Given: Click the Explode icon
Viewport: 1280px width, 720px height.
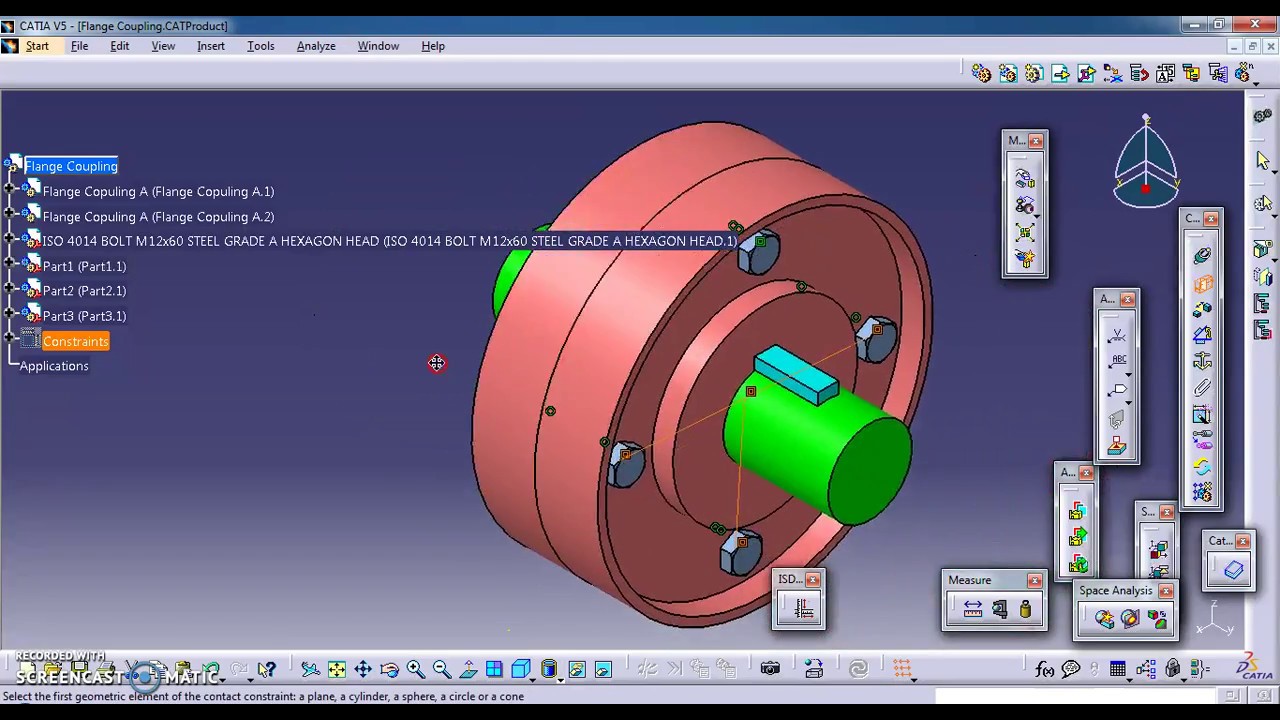Looking at the screenshot, I should (1024, 231).
